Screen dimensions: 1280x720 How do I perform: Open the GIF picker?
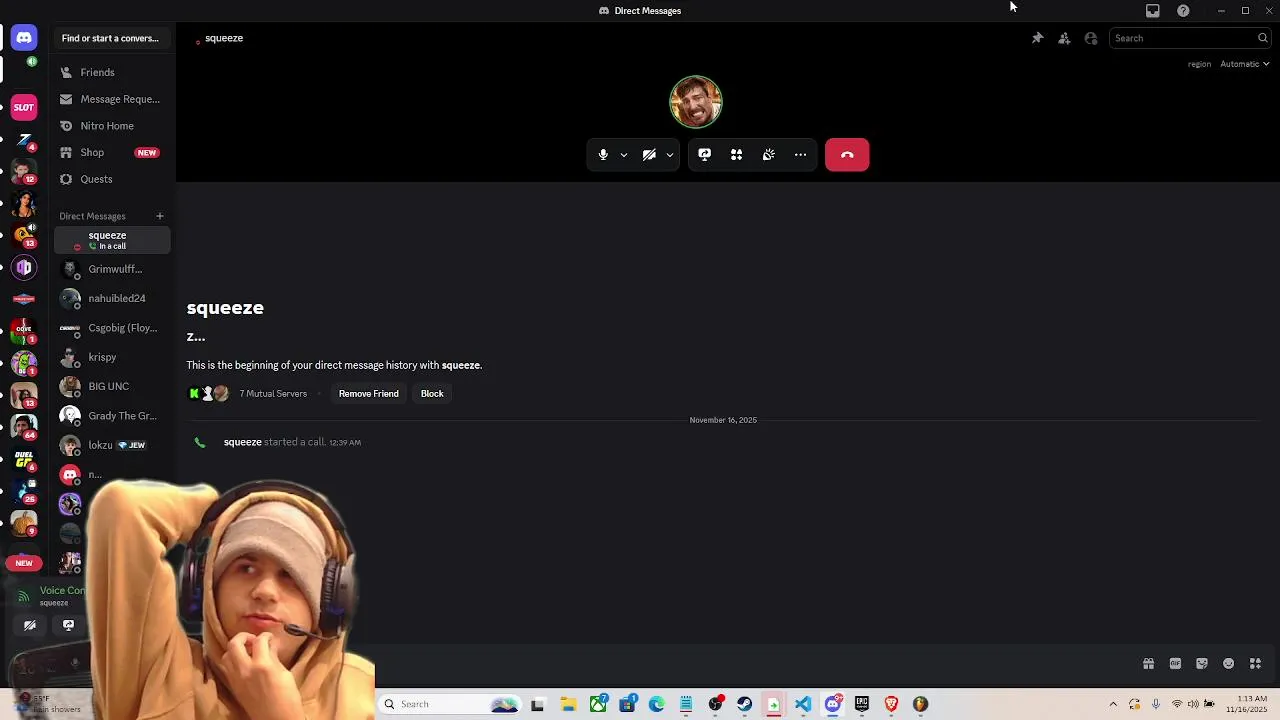[x=1175, y=664]
